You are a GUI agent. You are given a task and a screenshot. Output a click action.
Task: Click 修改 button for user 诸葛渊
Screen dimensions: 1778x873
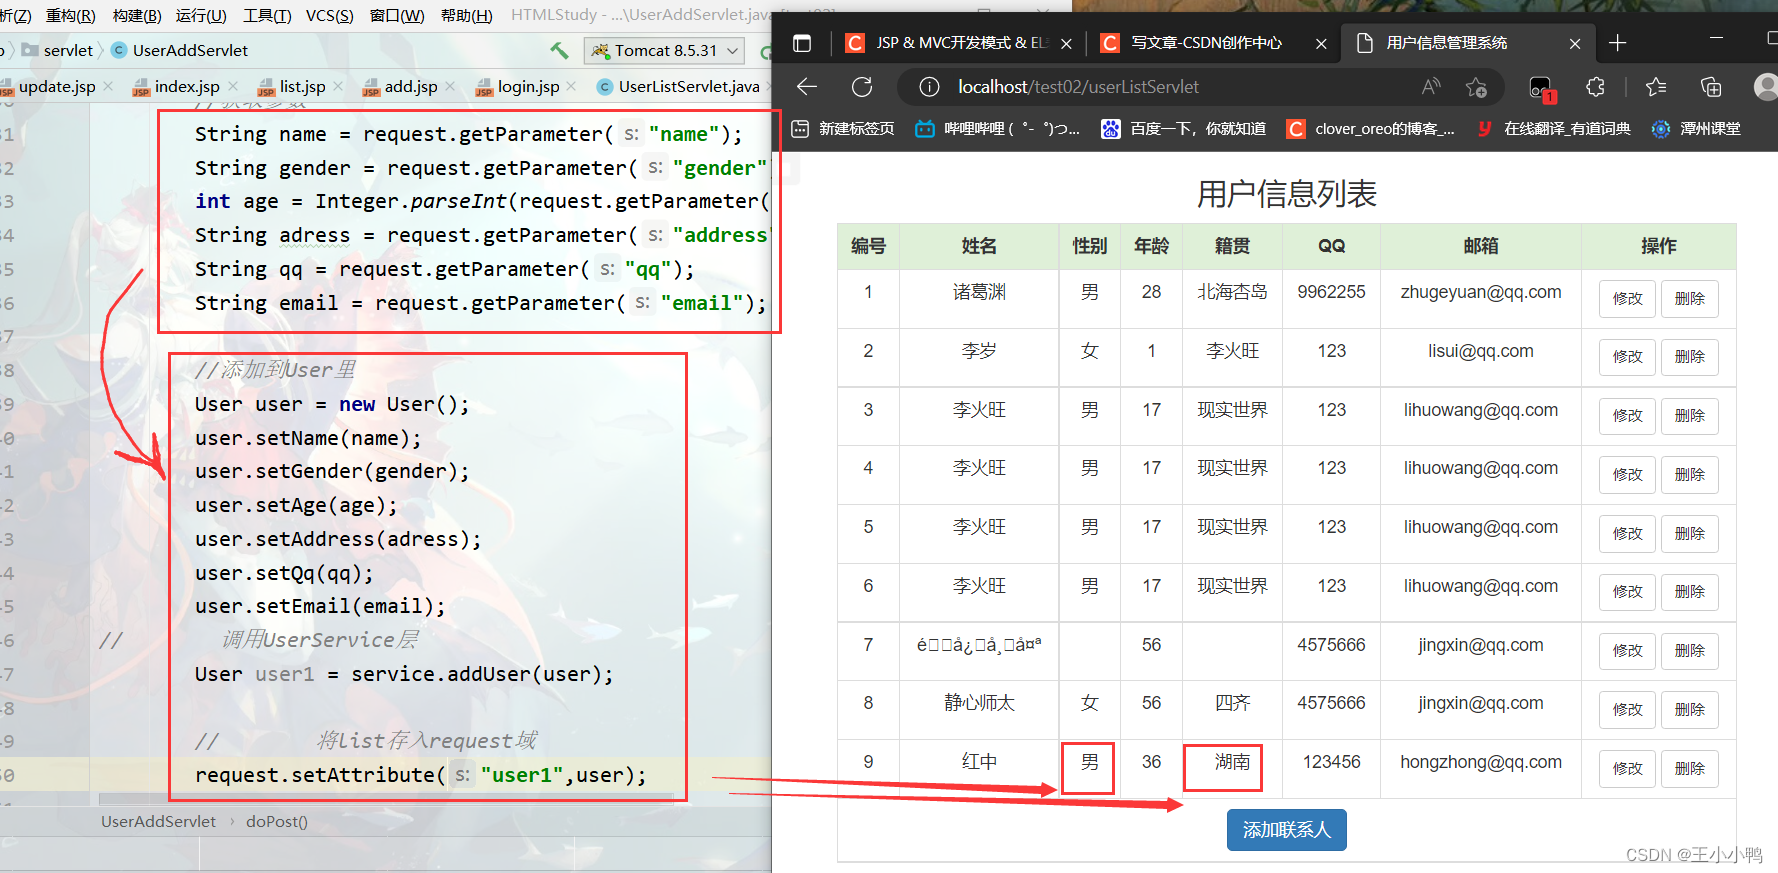click(1627, 299)
